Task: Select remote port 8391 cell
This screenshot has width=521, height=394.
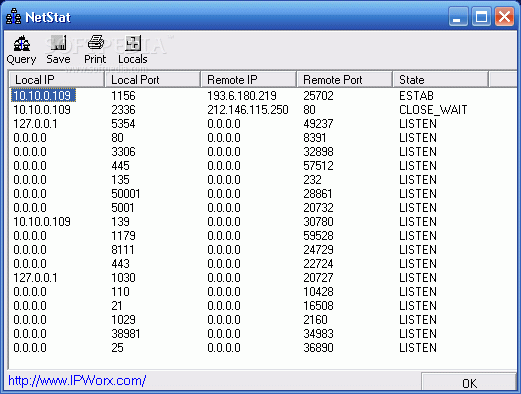Action: pyautogui.click(x=315, y=138)
